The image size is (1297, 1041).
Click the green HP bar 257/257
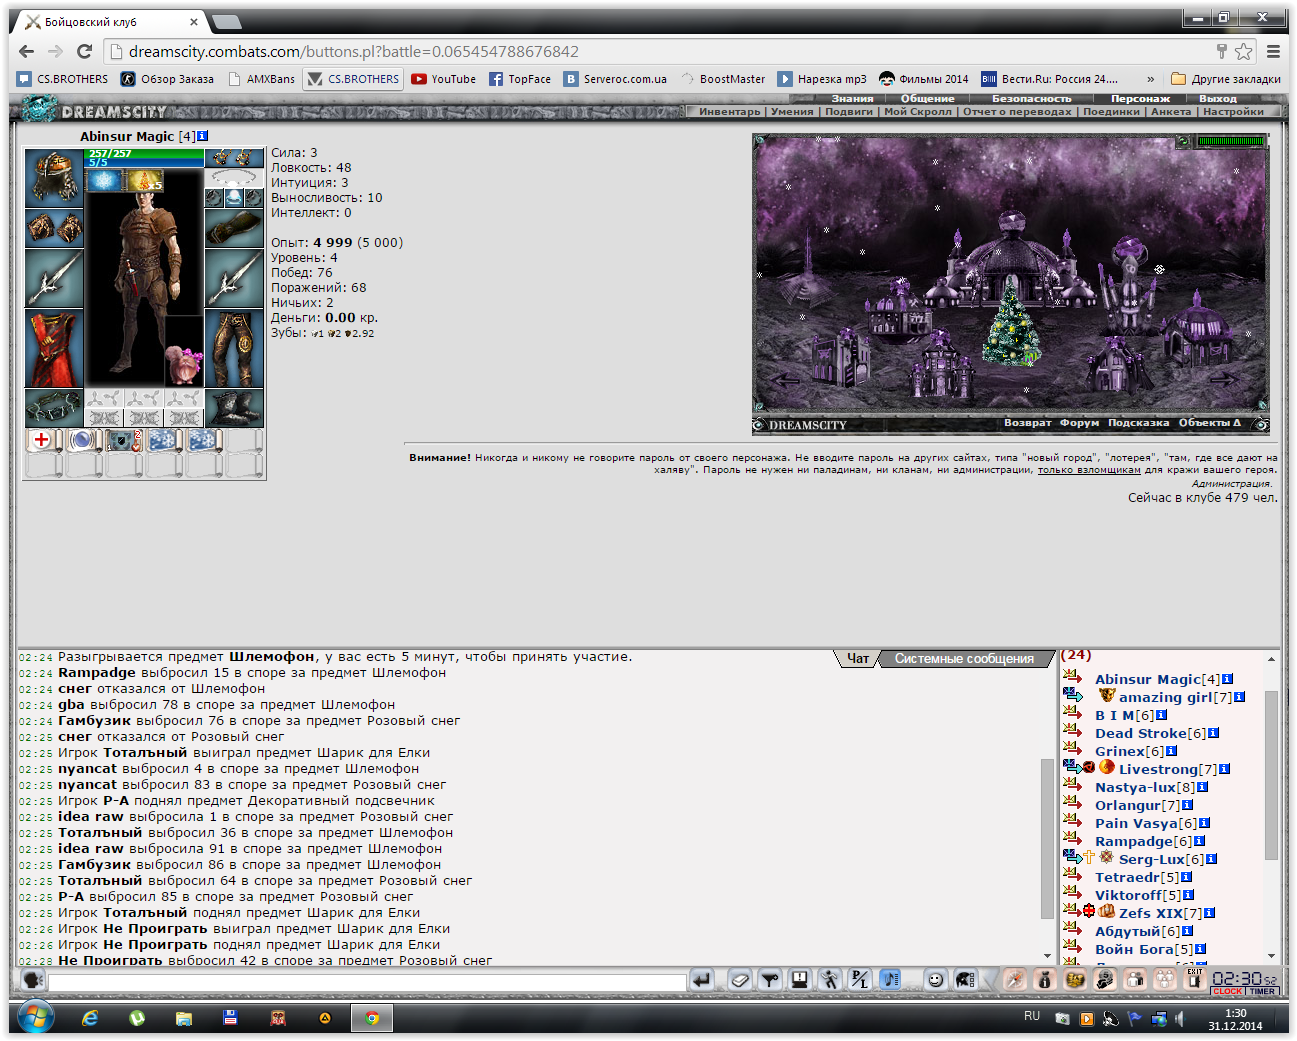click(146, 153)
